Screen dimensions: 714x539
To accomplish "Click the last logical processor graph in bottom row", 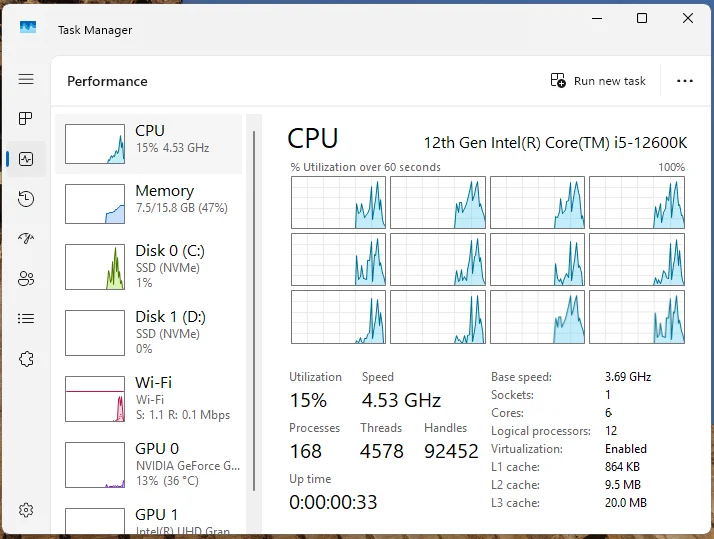I will pos(637,317).
